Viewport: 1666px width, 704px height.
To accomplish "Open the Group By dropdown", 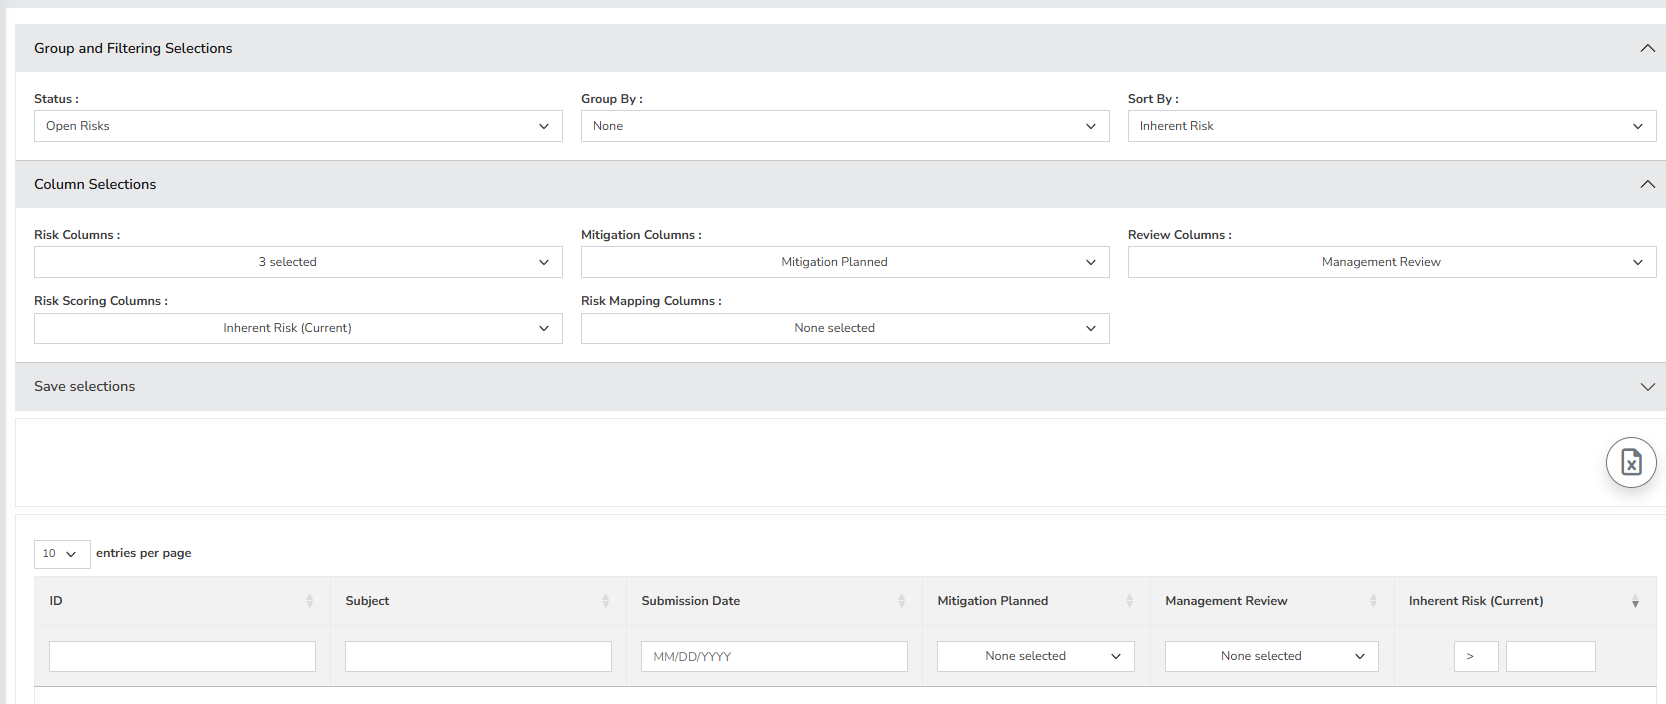I will [844, 126].
